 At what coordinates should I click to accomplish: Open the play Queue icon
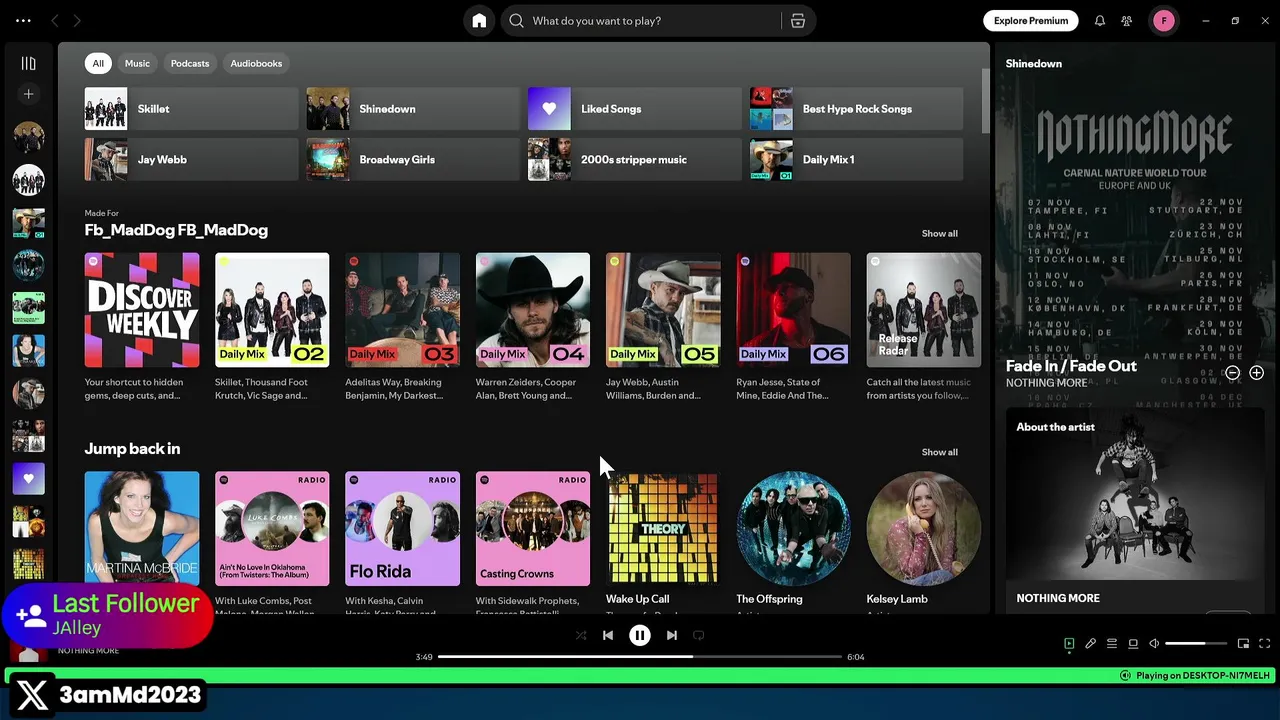pos(1112,644)
